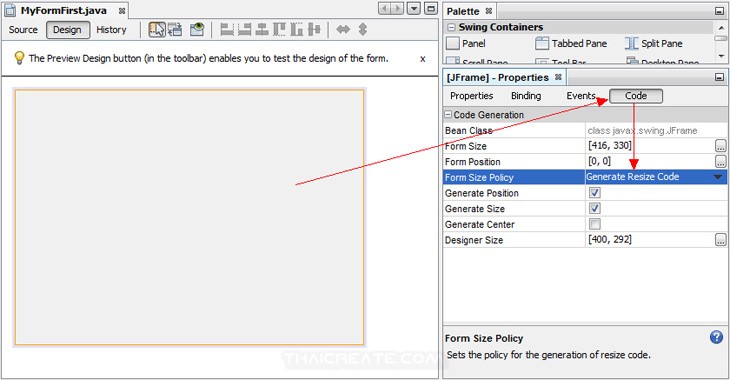Select the Generate Center property label
The width and height of the screenshot is (730, 380).
click(x=480, y=224)
